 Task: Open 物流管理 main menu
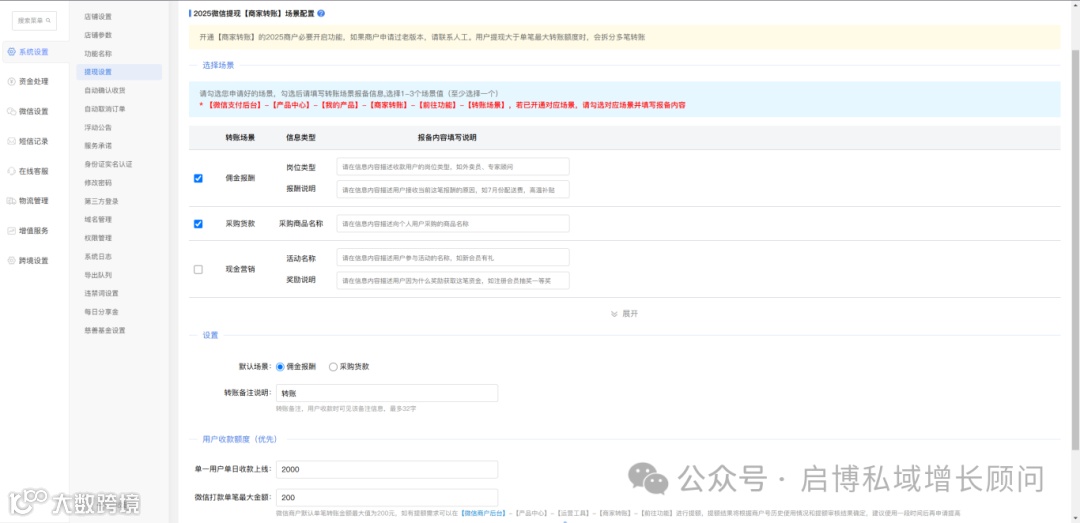pos(34,201)
